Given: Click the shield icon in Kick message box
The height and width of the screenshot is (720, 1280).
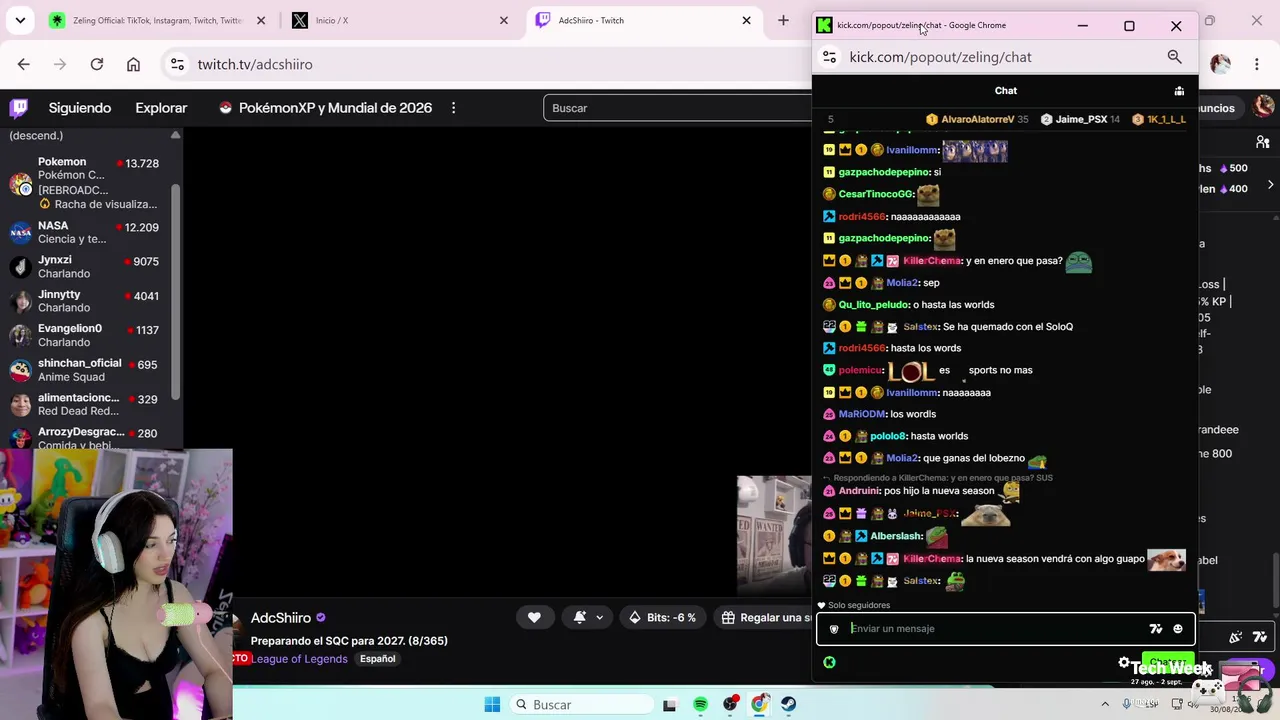Looking at the screenshot, I should pos(834,629).
